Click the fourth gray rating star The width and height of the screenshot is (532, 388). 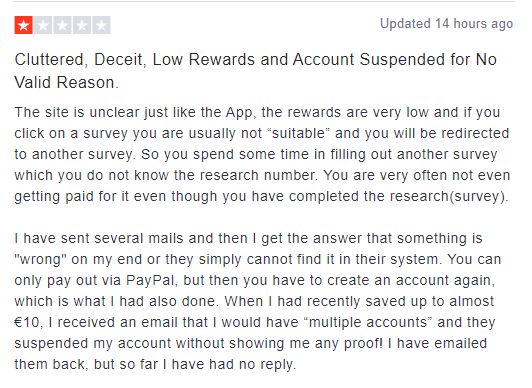tap(82, 25)
